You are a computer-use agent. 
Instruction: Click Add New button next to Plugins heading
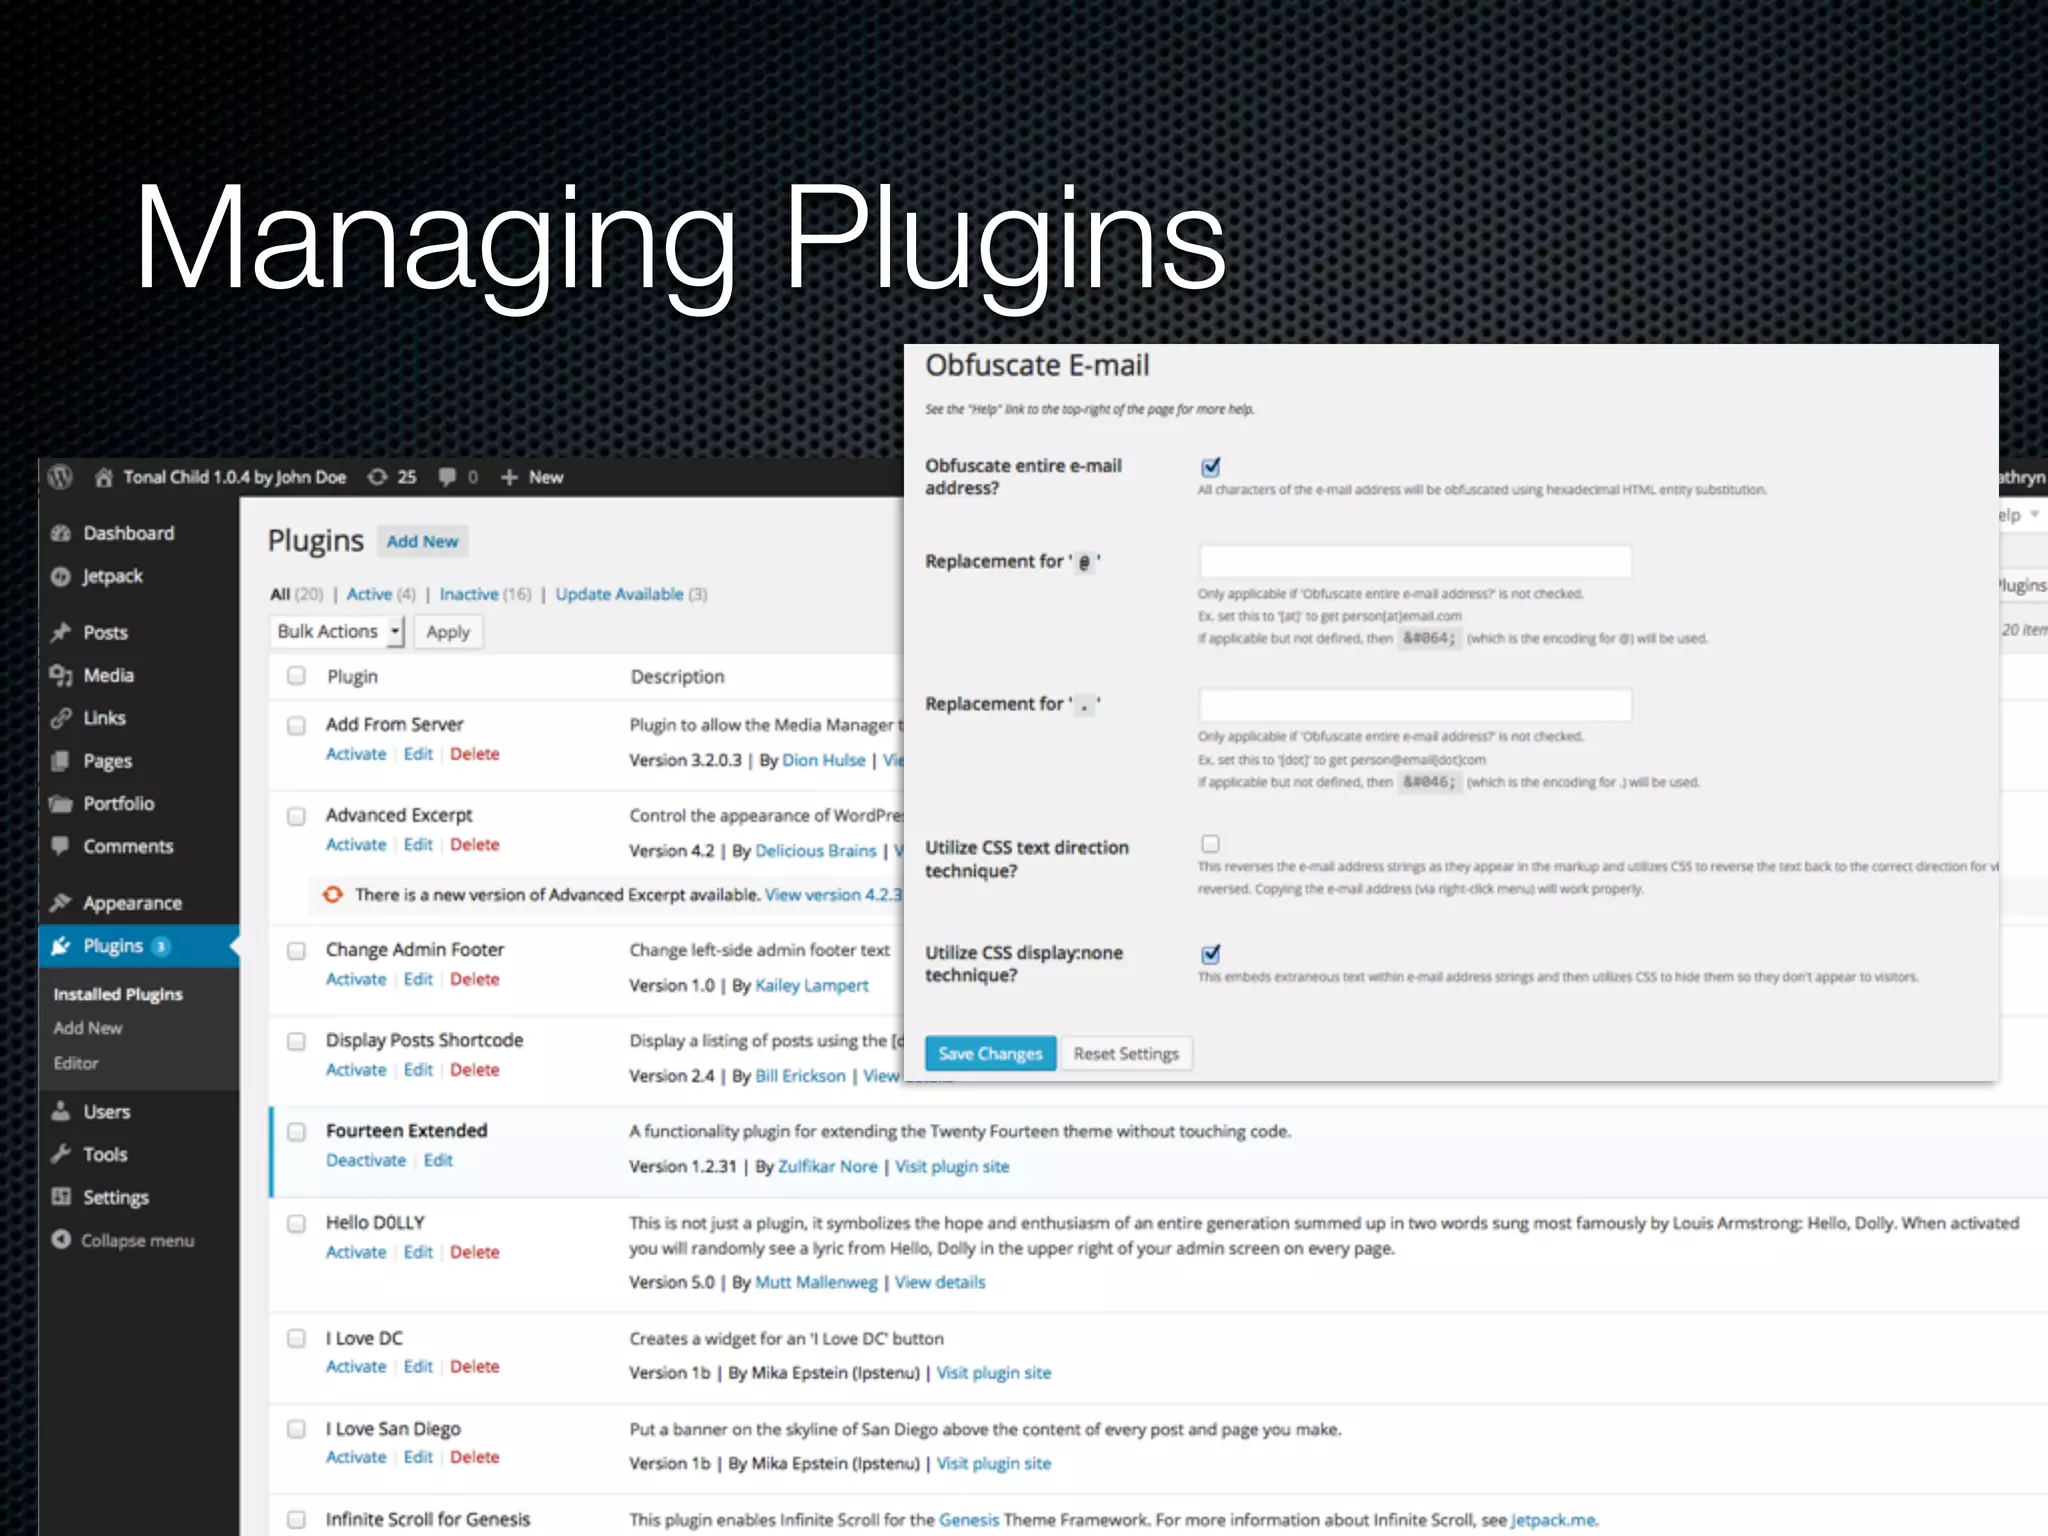(x=422, y=541)
